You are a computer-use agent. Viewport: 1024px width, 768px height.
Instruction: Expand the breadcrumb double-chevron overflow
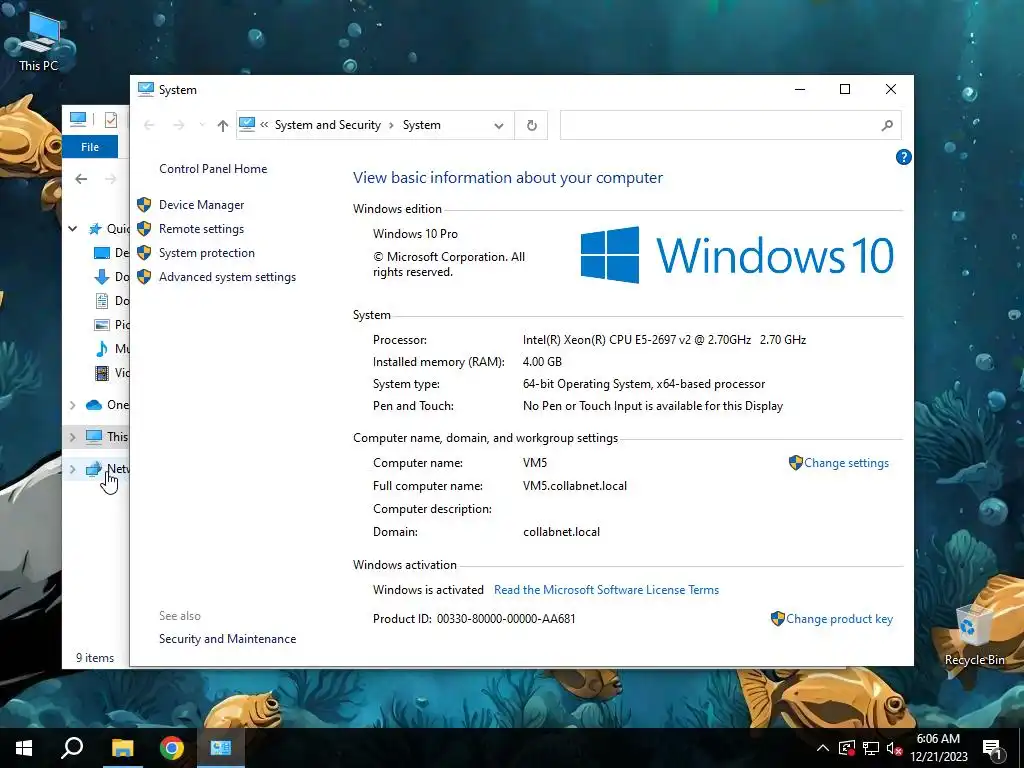tap(264, 125)
